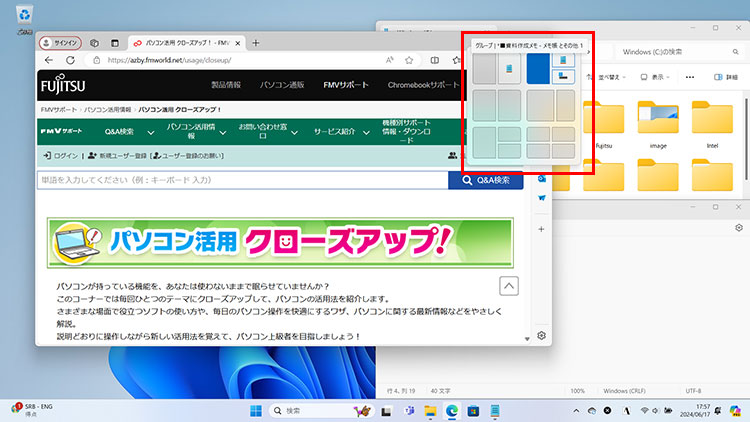The height and width of the screenshot is (422, 750).
Task: Select the FMVサポート top menu item
Action: coord(349,85)
